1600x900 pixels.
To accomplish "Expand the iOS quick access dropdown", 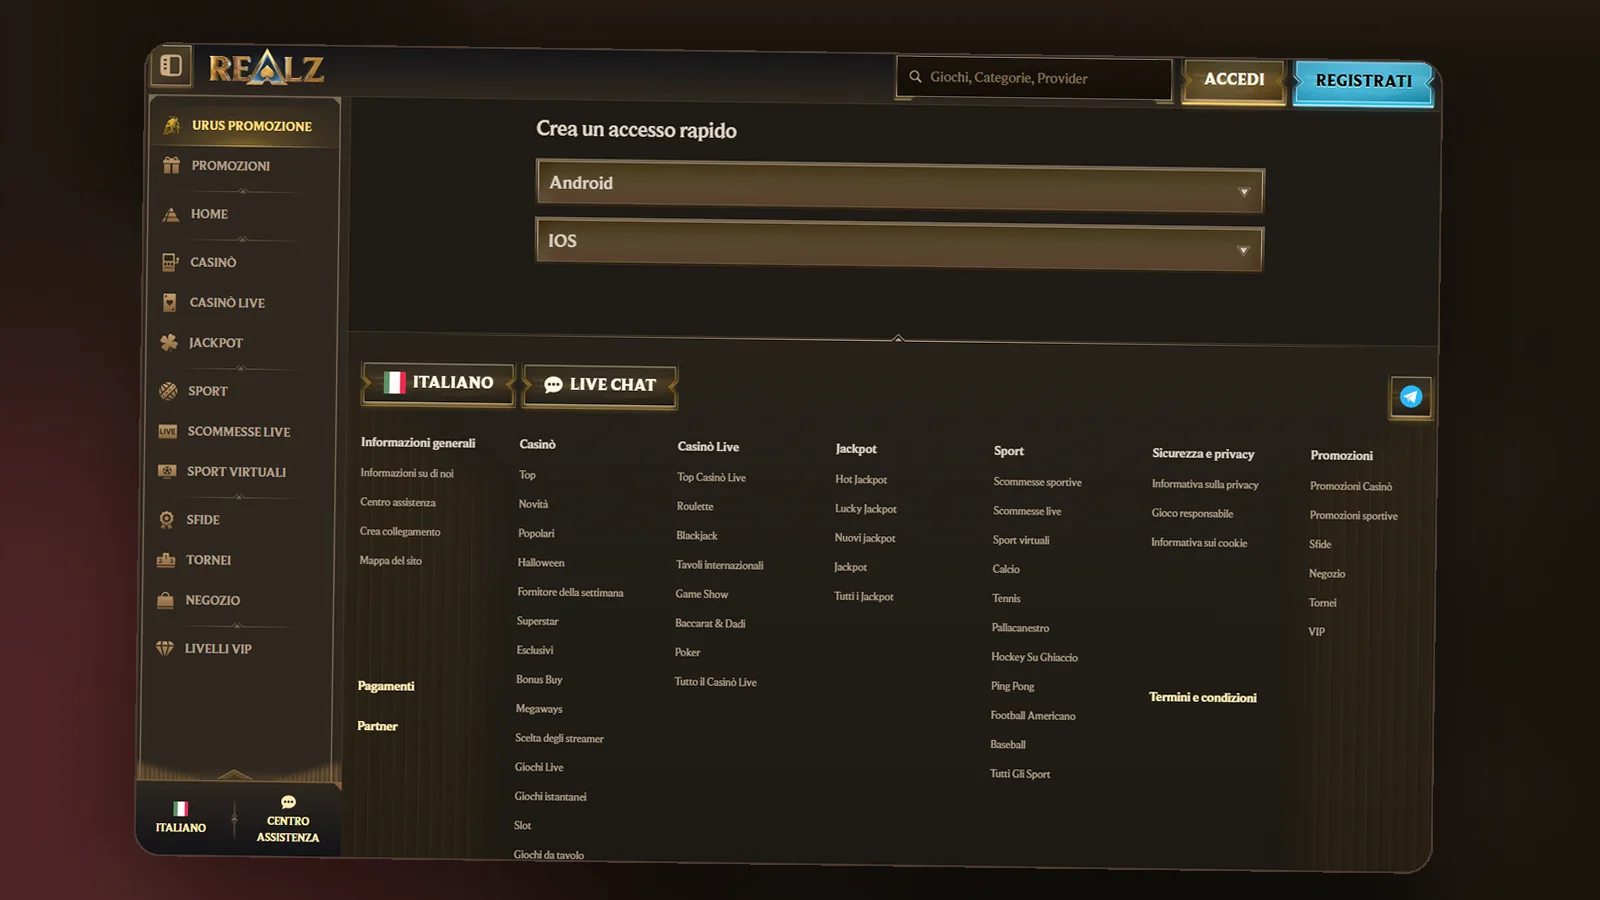I will tap(899, 245).
